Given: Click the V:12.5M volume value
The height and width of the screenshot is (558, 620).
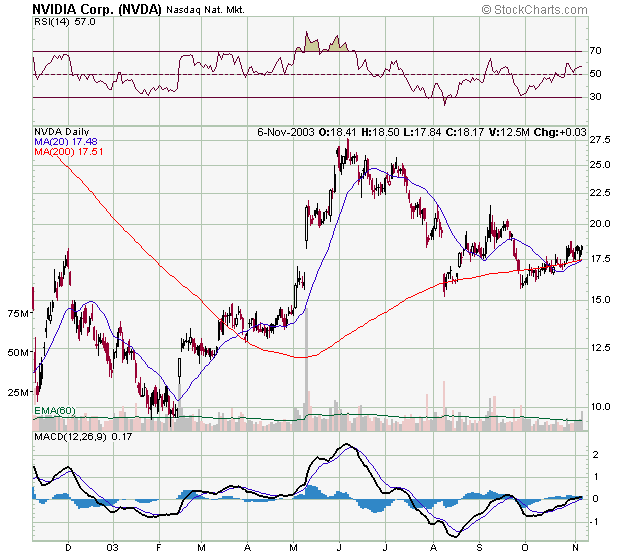Looking at the screenshot, I should pyautogui.click(x=509, y=132).
